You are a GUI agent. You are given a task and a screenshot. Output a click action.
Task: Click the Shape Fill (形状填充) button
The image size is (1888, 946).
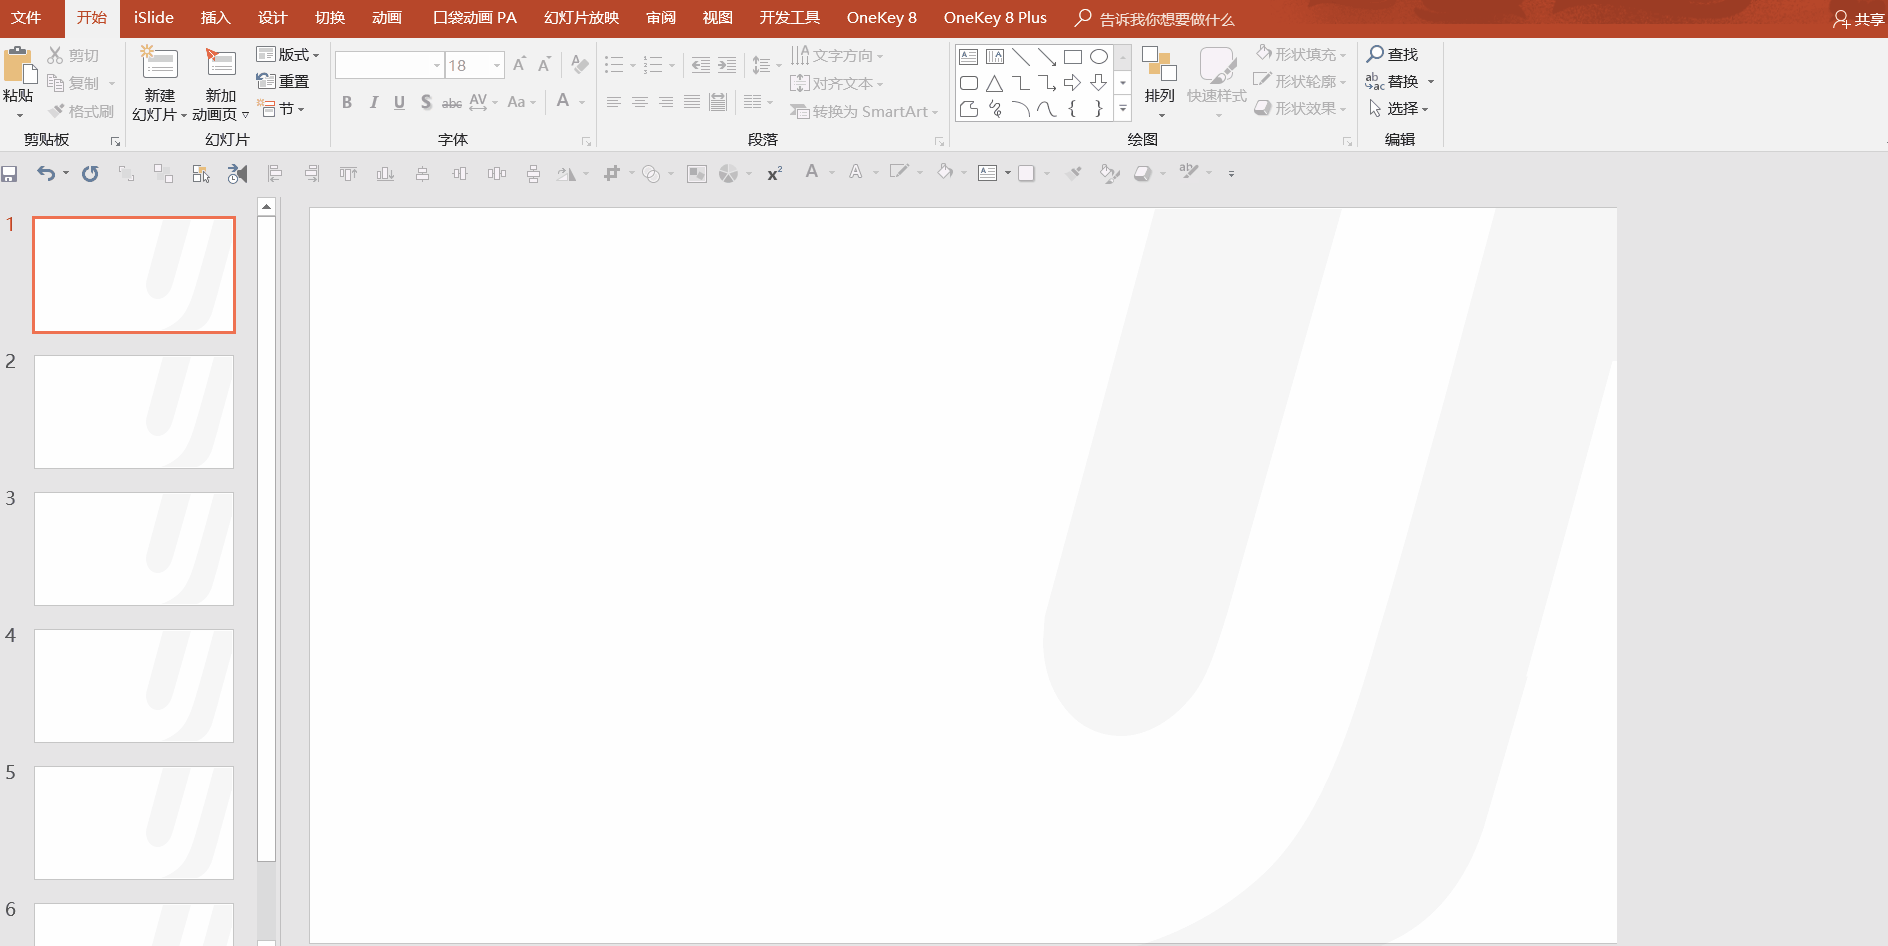1301,54
